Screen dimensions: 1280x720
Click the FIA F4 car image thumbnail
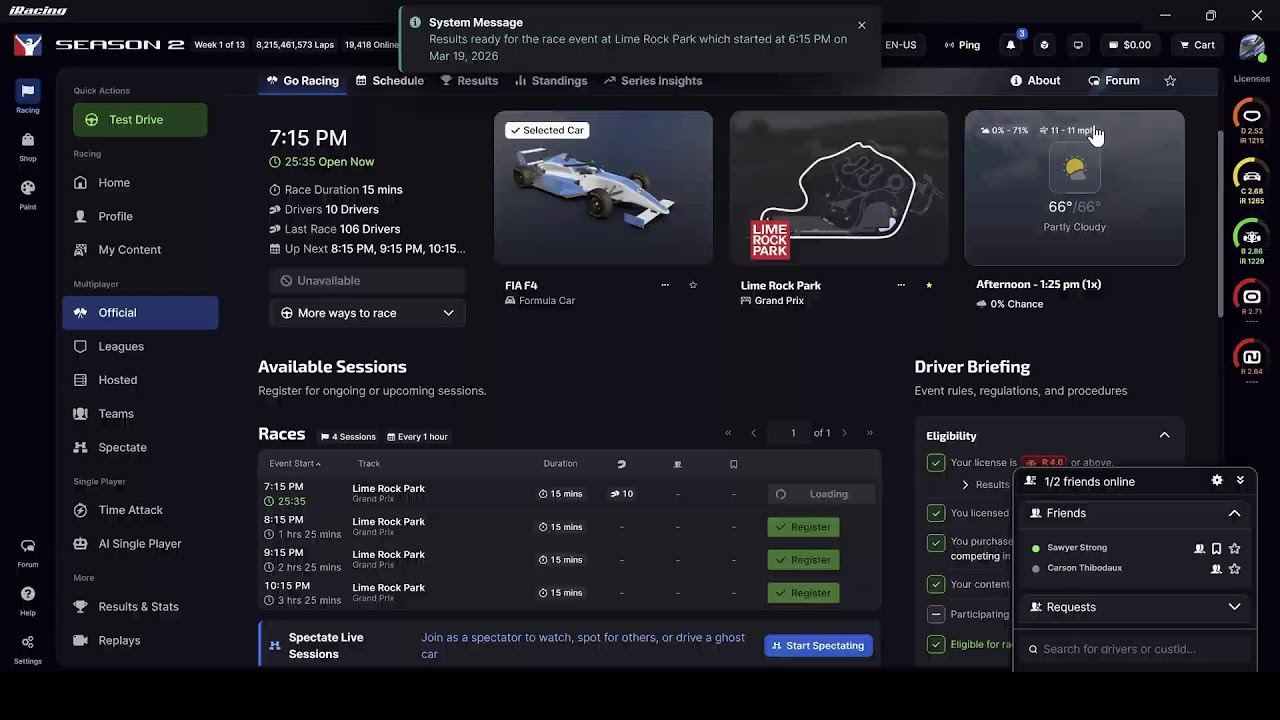pyautogui.click(x=603, y=188)
